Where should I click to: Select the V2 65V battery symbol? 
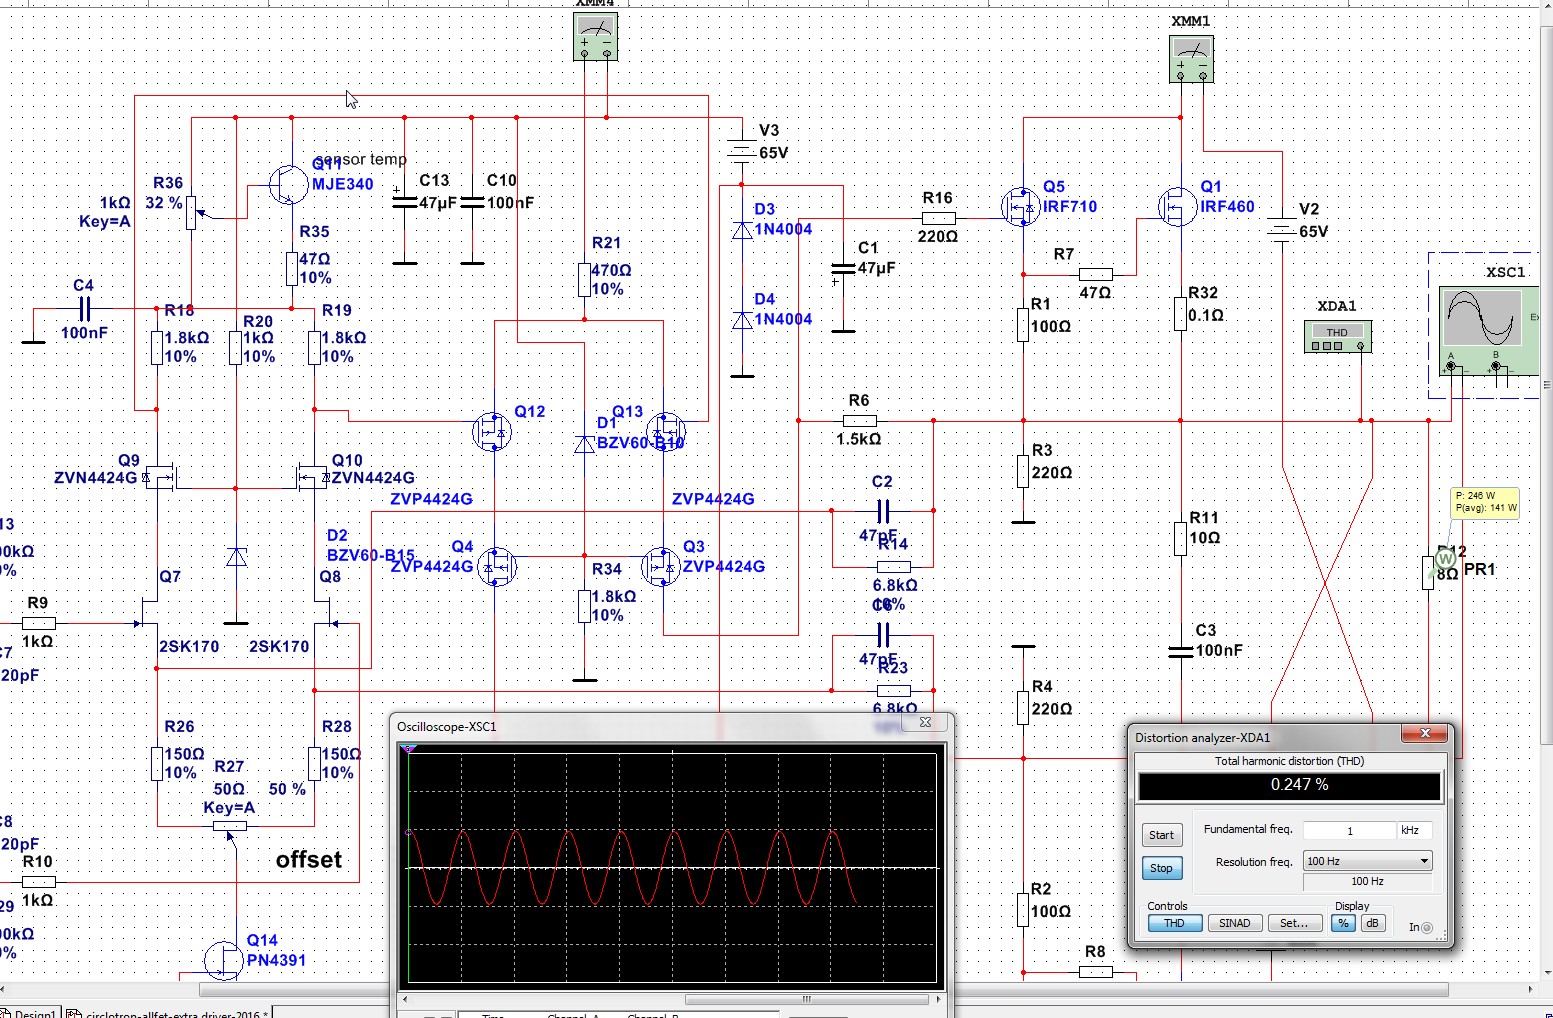[x=1282, y=231]
